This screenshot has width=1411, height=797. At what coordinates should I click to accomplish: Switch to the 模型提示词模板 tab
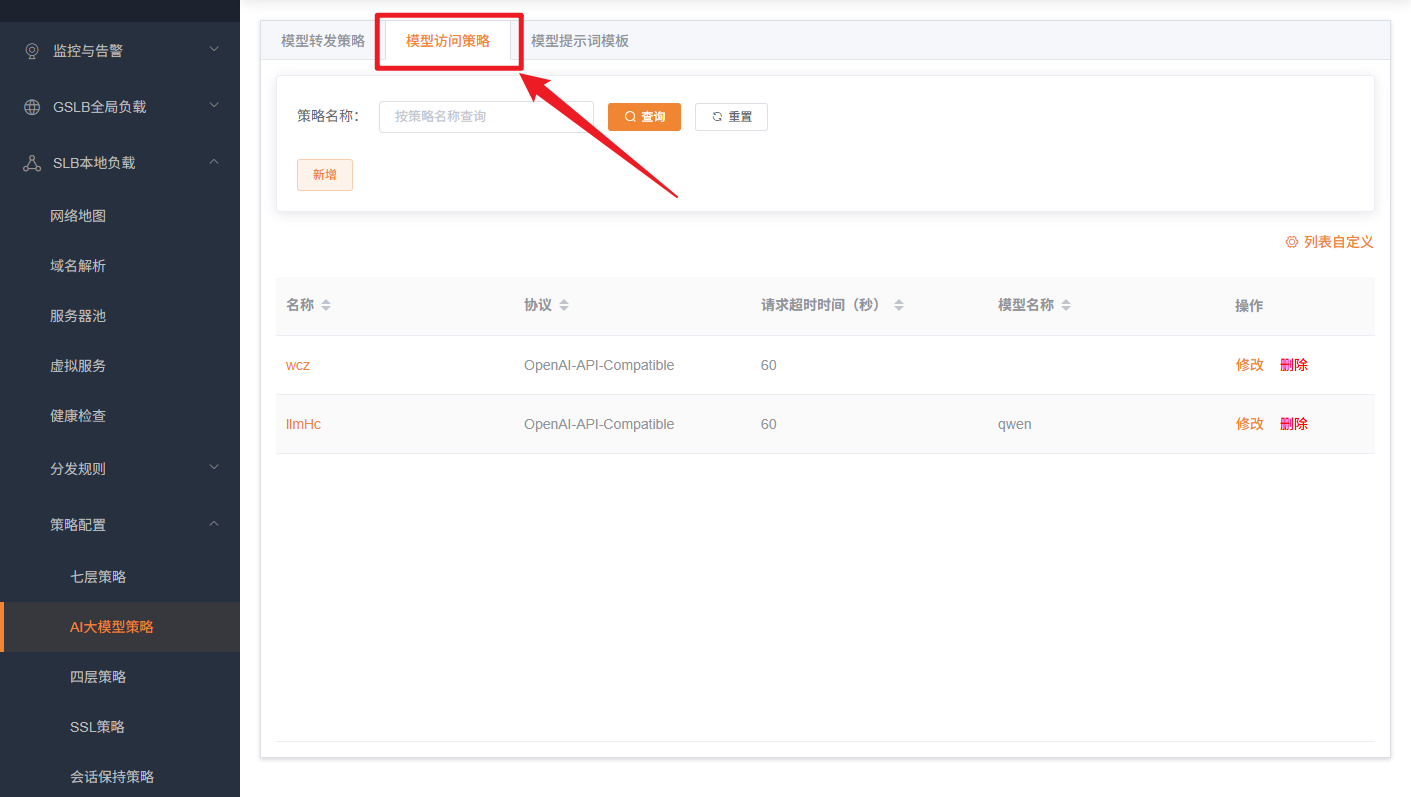point(580,41)
